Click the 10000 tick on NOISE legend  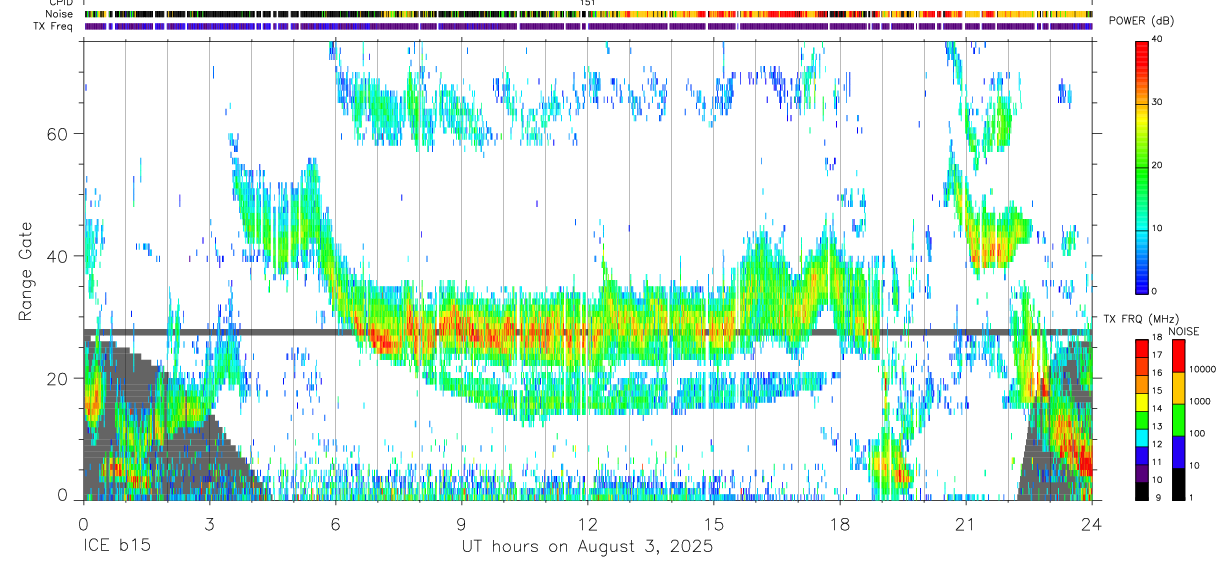coord(1202,369)
